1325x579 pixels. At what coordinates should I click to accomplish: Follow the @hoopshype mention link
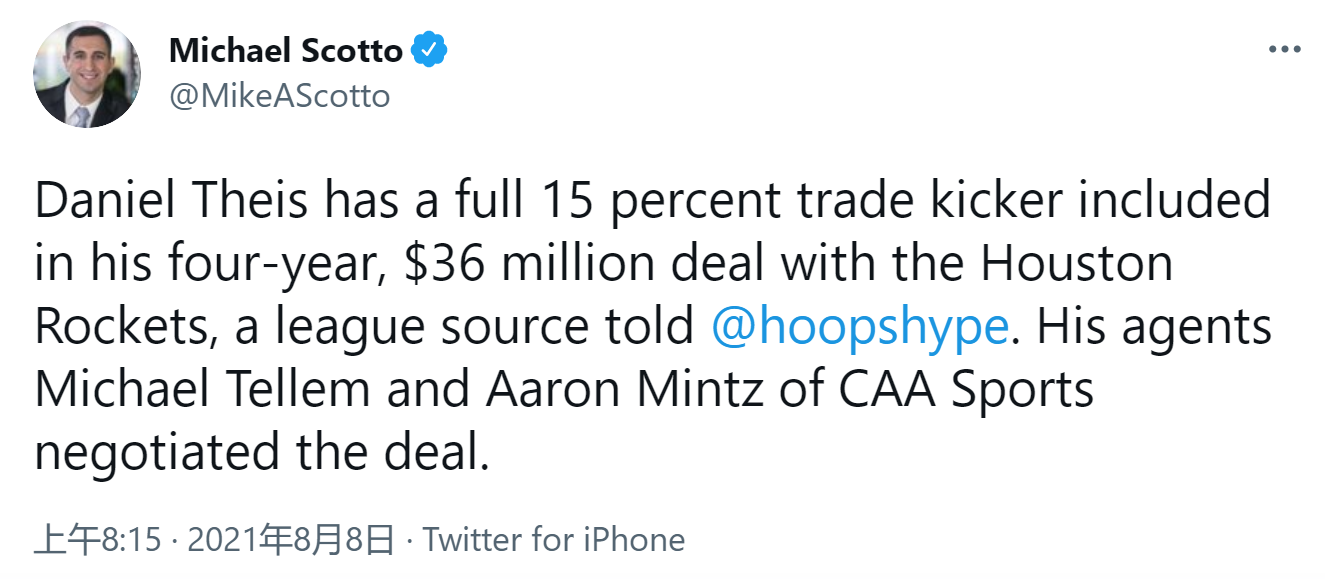point(859,327)
